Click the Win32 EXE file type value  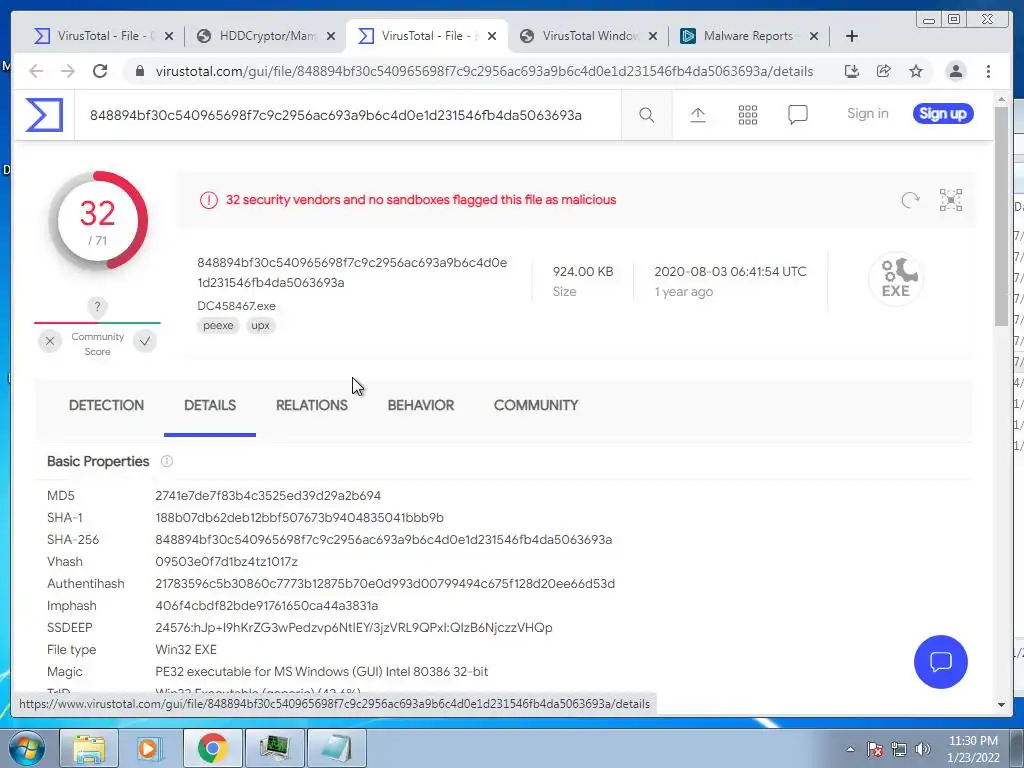pos(185,650)
